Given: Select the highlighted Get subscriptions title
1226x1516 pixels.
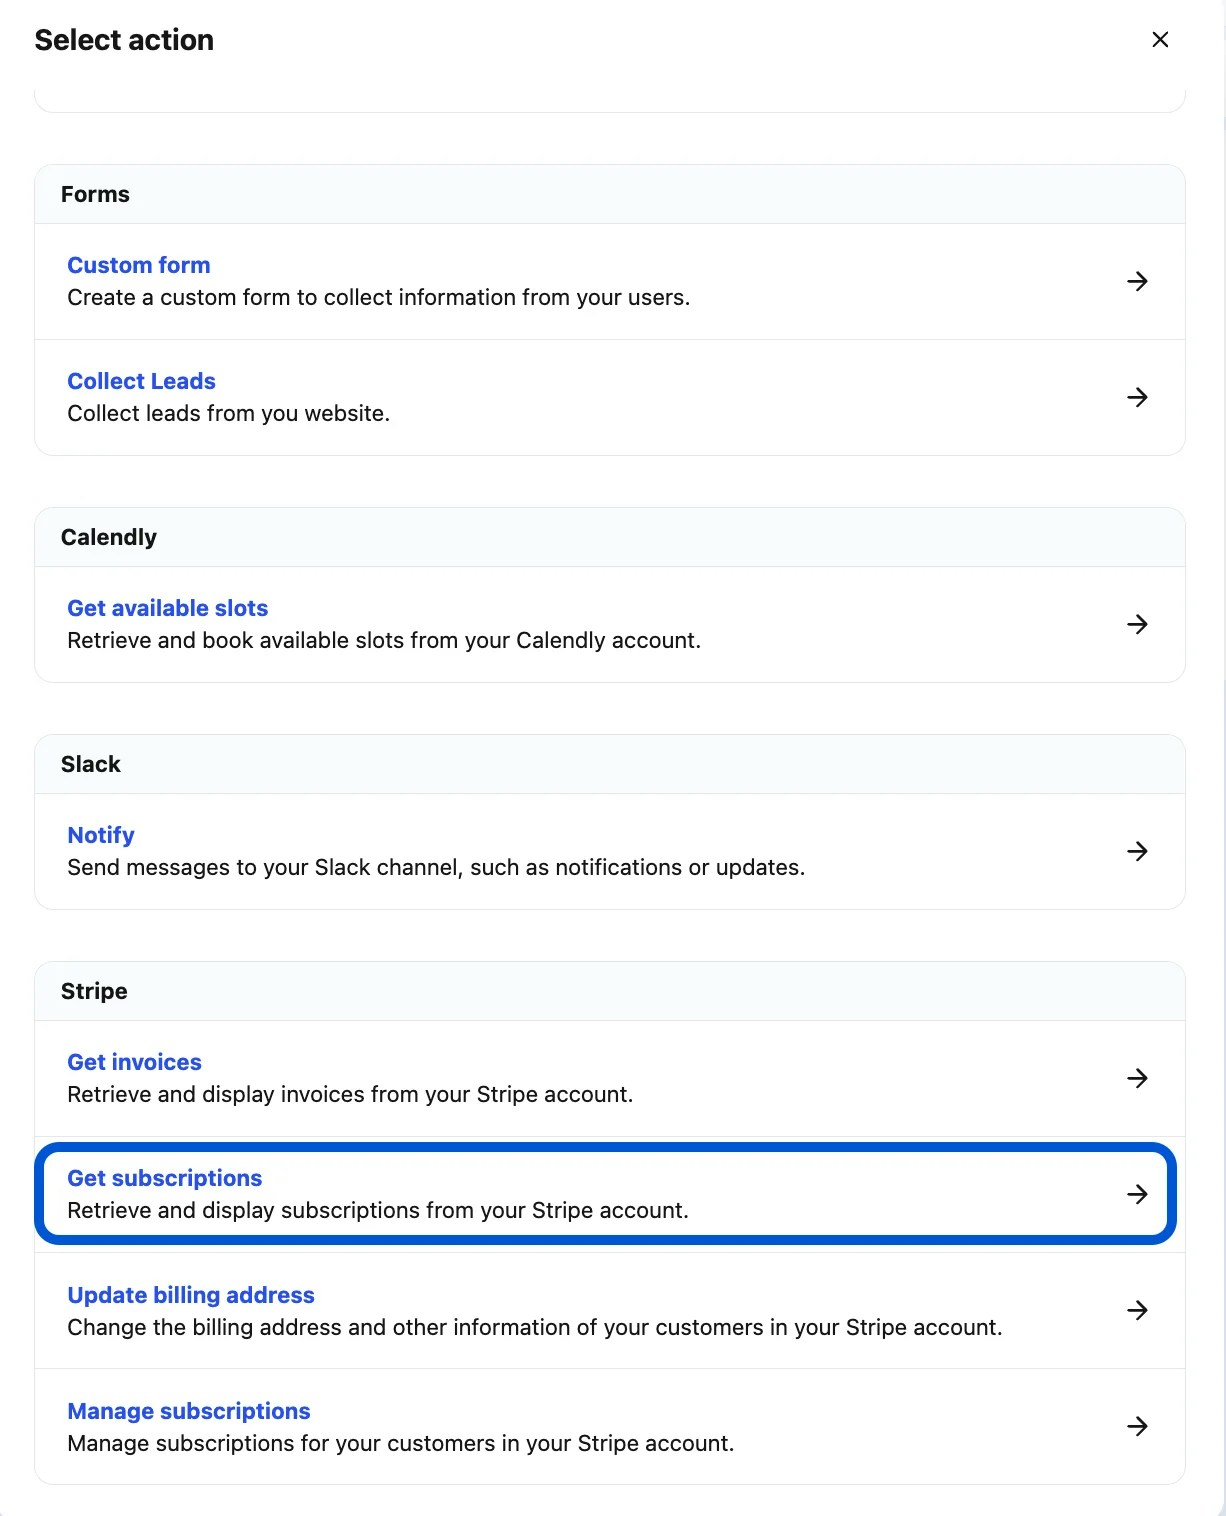Looking at the screenshot, I should point(164,1178).
